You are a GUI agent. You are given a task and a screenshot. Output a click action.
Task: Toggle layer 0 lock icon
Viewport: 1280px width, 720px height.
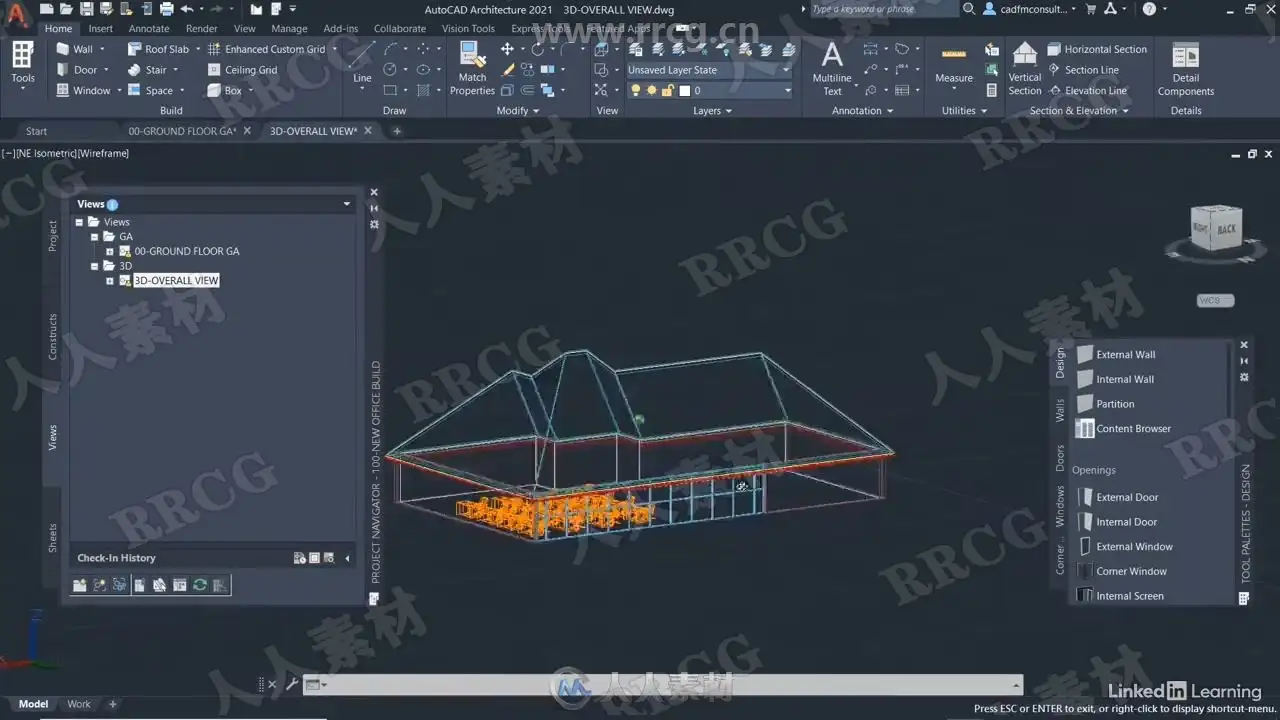[667, 90]
